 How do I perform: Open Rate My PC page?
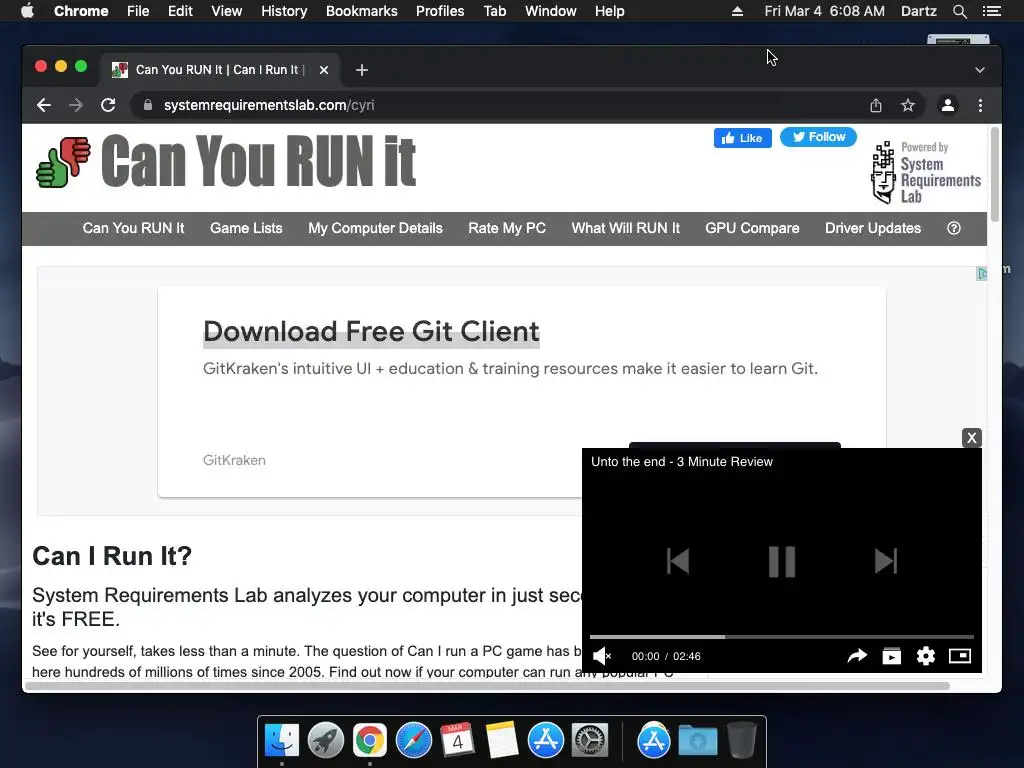coord(507,228)
